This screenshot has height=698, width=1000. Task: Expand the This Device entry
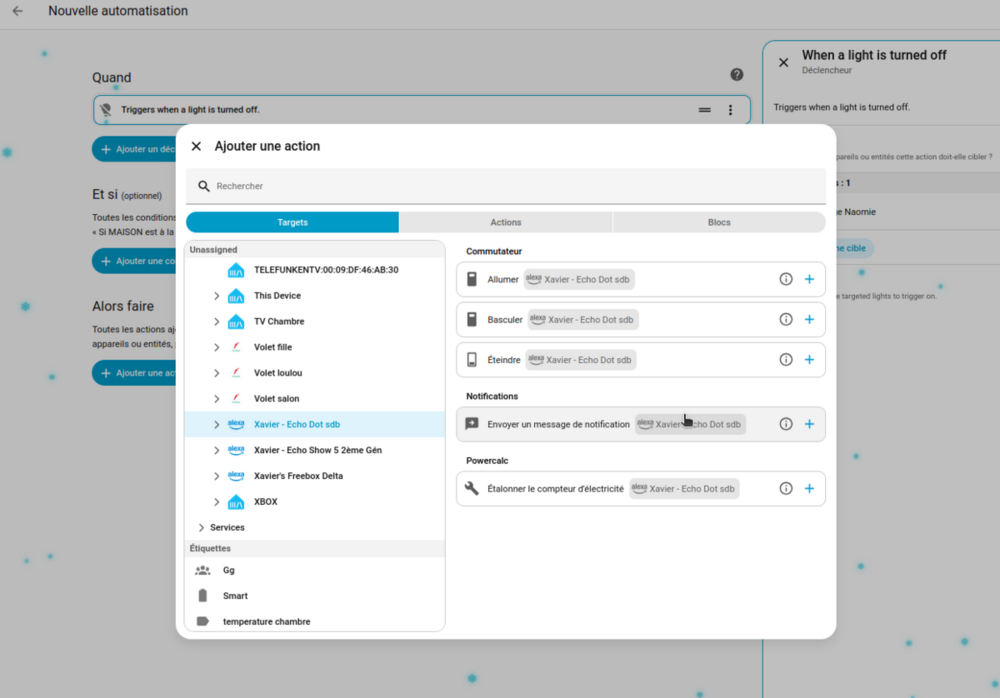pyautogui.click(x=216, y=296)
